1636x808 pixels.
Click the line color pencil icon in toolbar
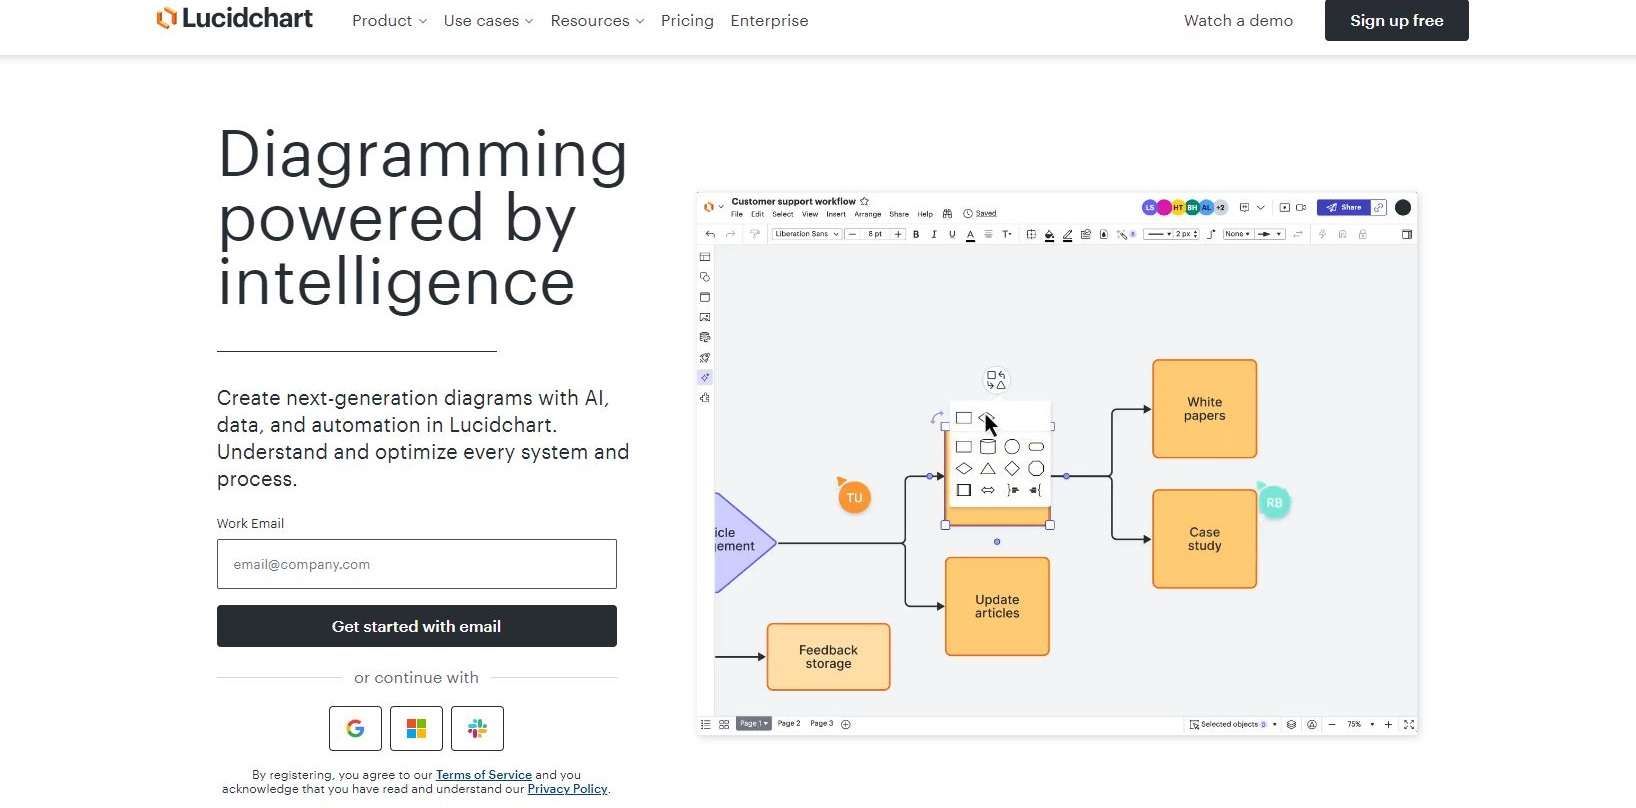click(x=1067, y=235)
